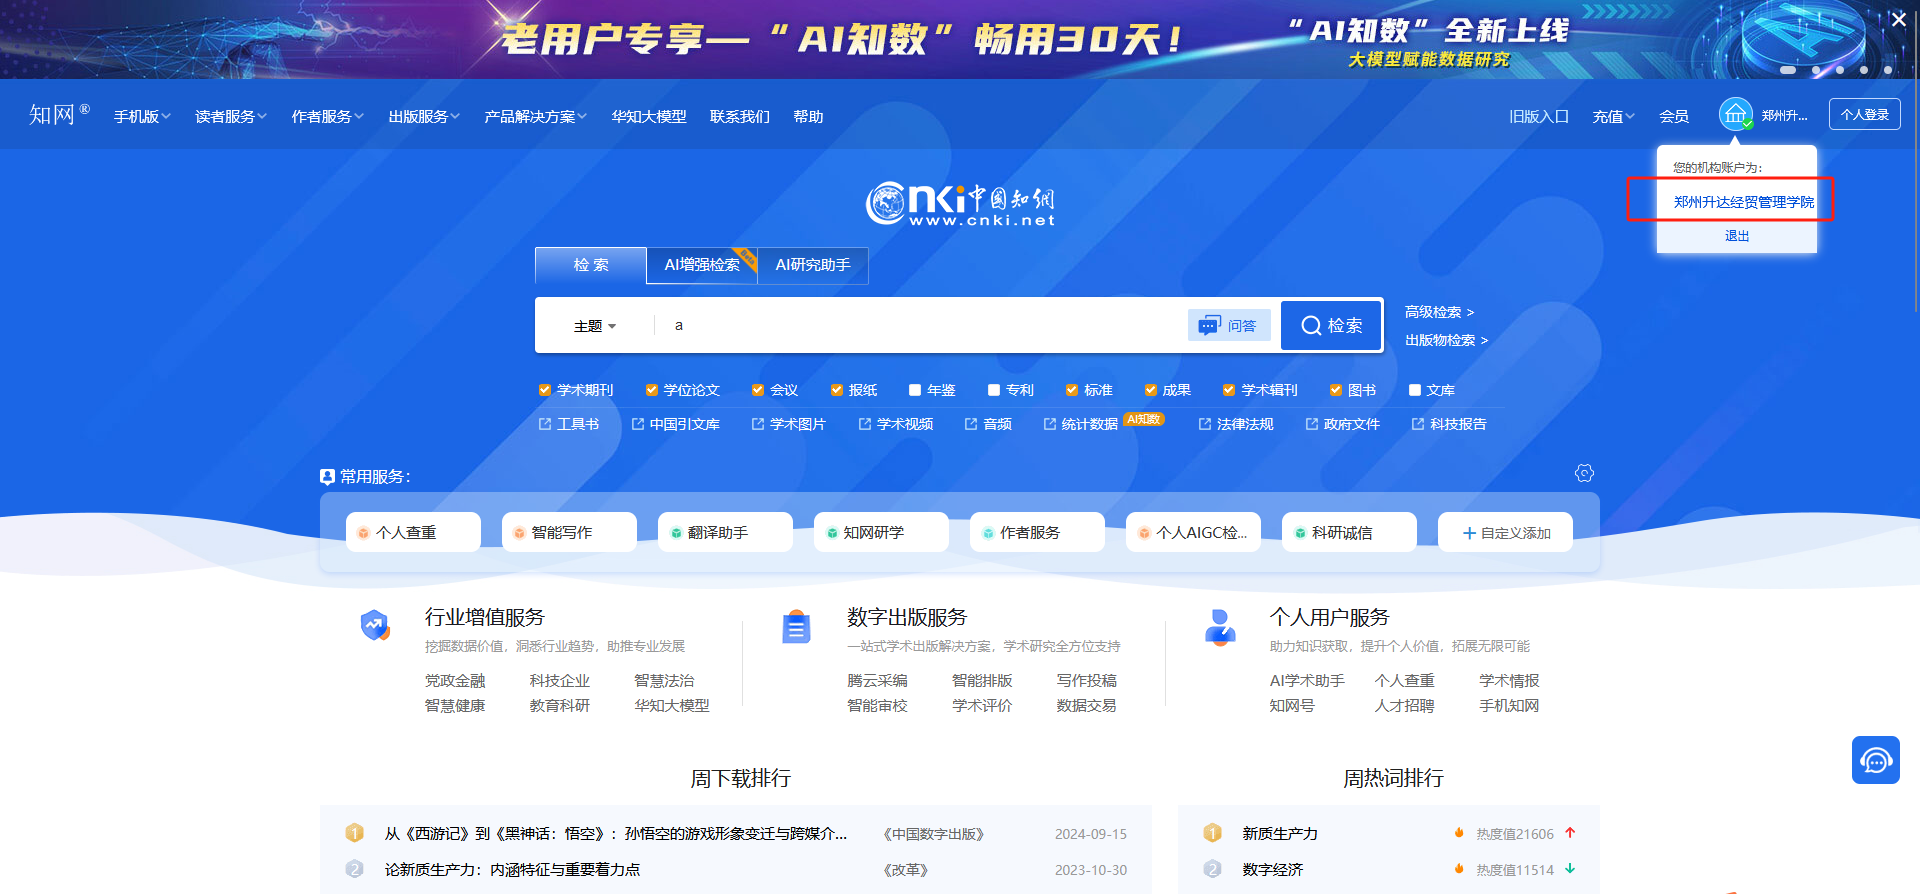Image resolution: width=1920 pixels, height=894 pixels.
Task: Open the 充值 dropdown
Action: coord(1613,117)
